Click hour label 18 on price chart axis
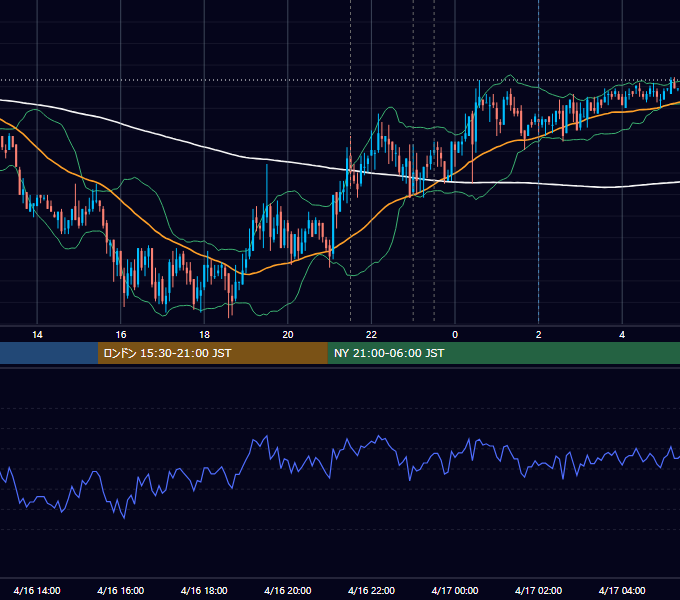Screen dimensions: 680x600 click(x=204, y=334)
